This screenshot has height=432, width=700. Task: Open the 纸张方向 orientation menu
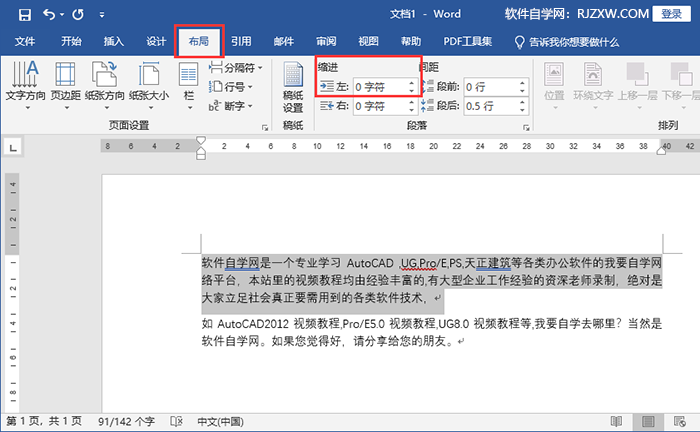coord(104,85)
